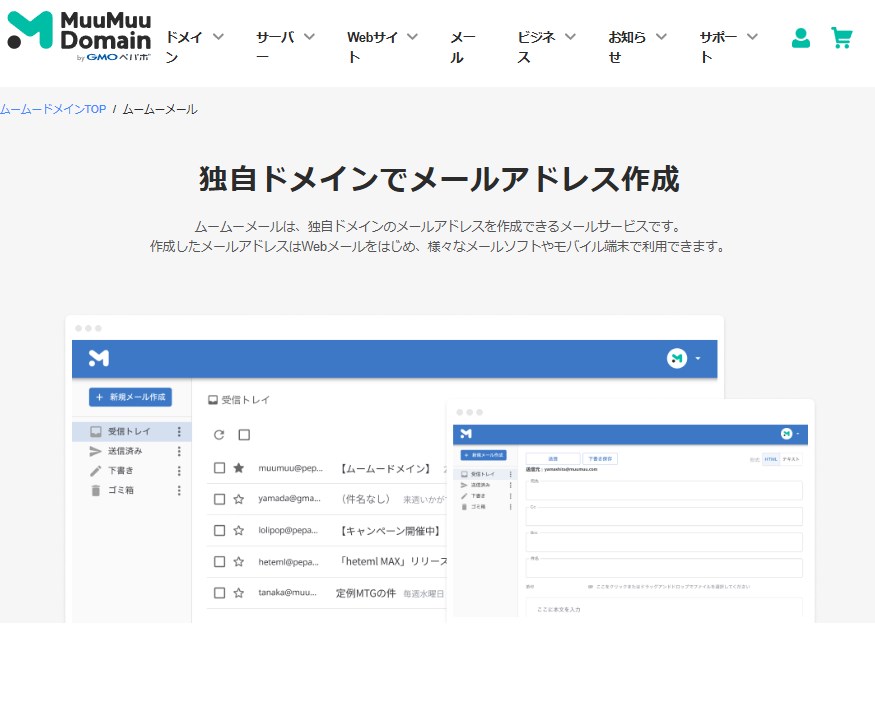Screen dimensions: 875x723
Task: Expand the ドメイン dropdown menu
Action: click(x=218, y=37)
